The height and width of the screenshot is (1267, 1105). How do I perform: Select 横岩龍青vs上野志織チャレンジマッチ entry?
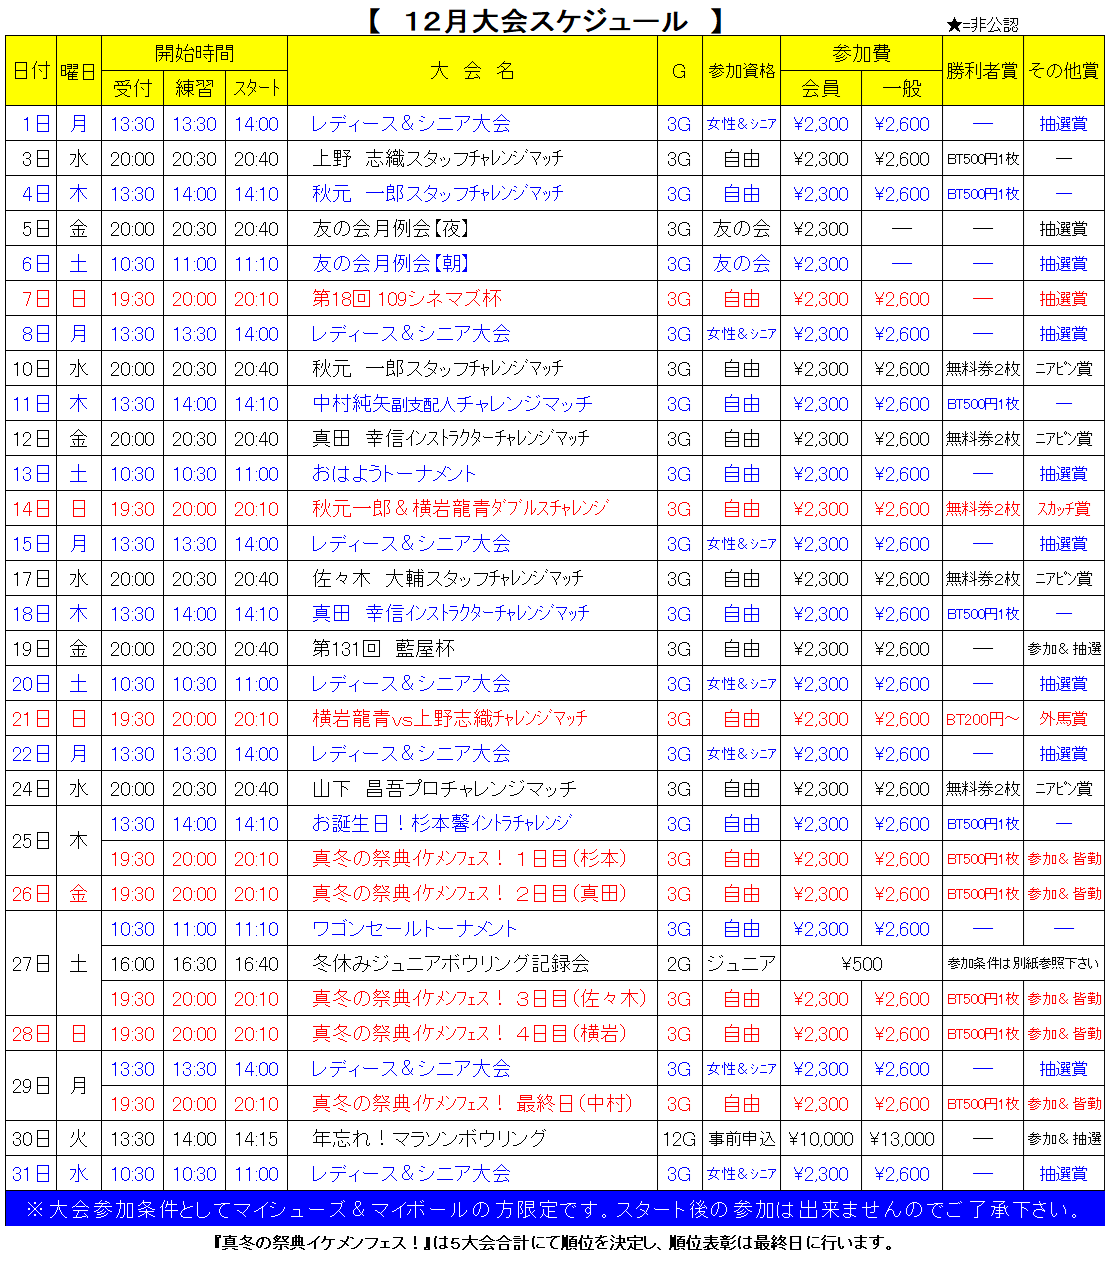click(450, 719)
